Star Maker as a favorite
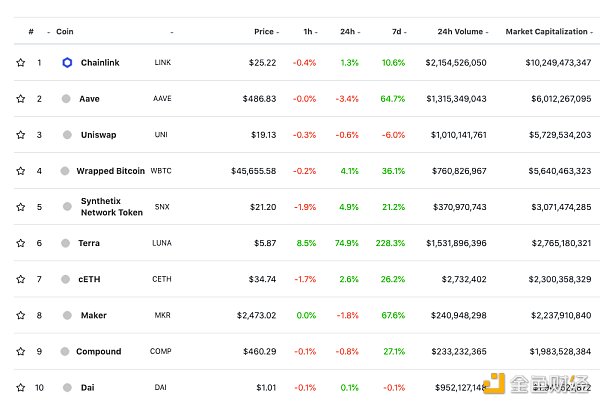The image size is (600, 405). point(21,315)
